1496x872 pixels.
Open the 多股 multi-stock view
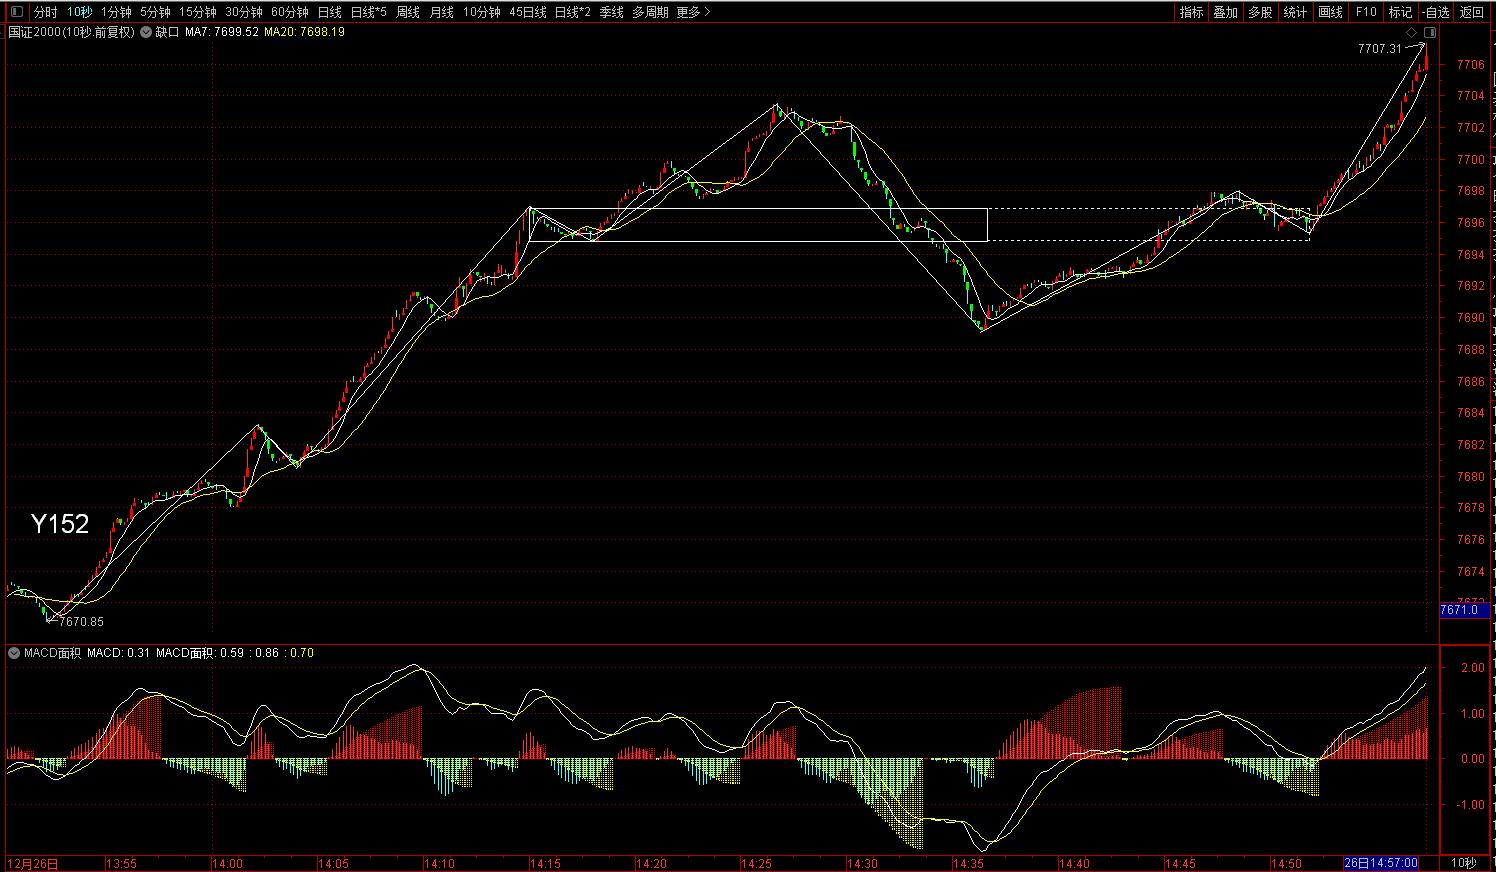(x=1260, y=12)
